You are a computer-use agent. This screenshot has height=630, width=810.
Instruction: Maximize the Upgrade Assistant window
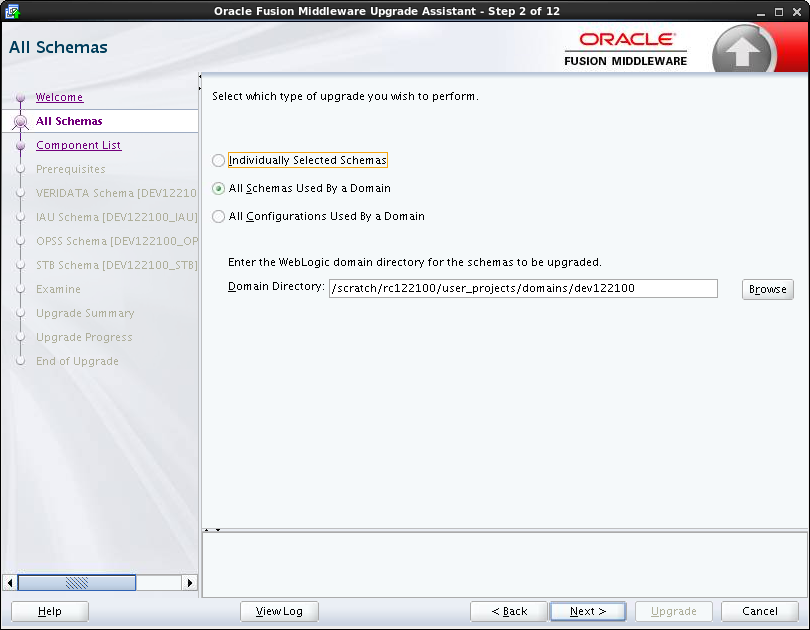pos(778,12)
